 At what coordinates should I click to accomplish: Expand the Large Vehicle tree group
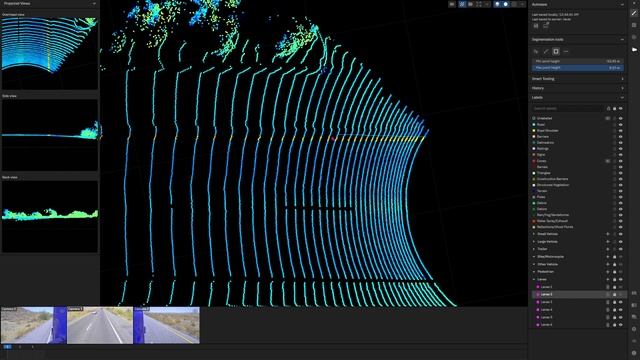coord(534,242)
